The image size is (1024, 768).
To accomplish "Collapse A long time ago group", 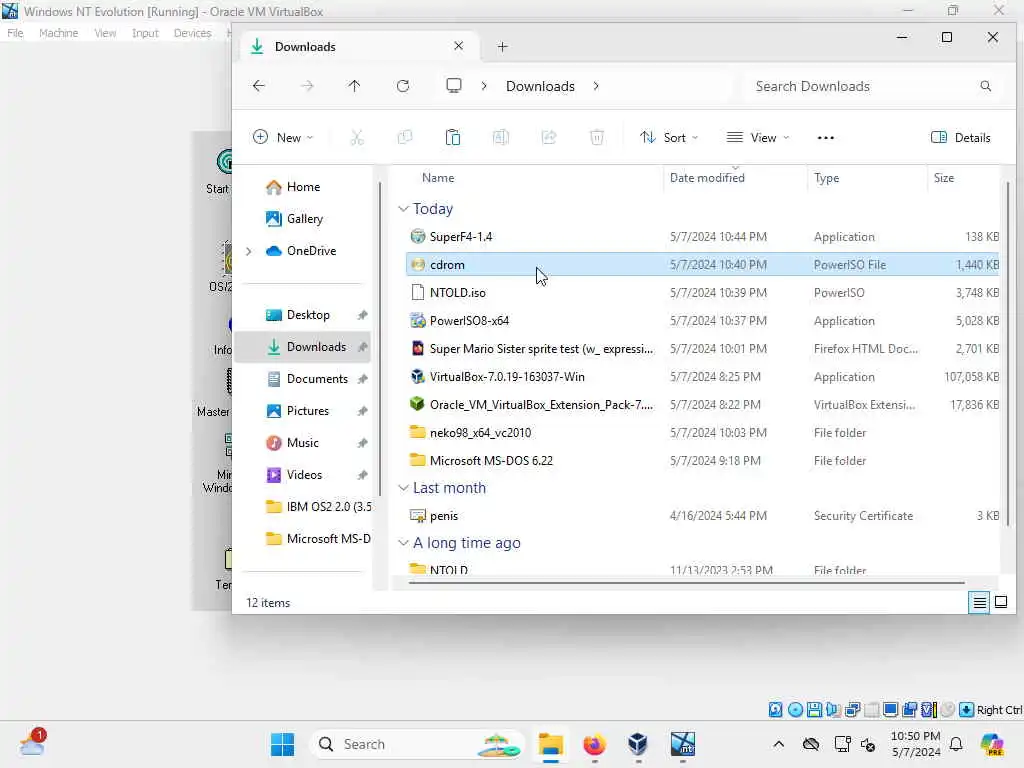I will pyautogui.click(x=404, y=543).
